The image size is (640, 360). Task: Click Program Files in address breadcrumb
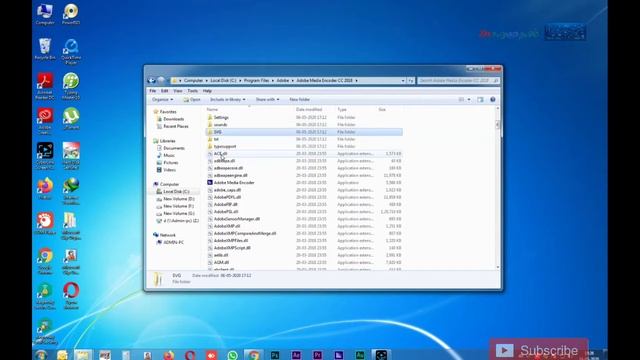(256, 81)
